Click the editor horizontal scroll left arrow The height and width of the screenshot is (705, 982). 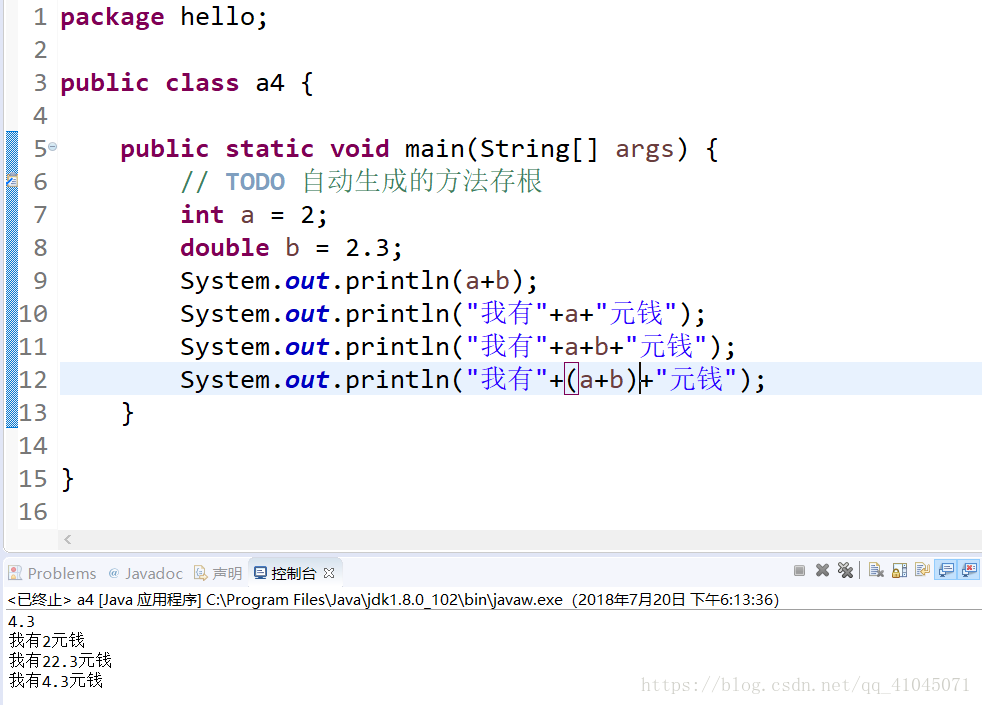click(68, 539)
